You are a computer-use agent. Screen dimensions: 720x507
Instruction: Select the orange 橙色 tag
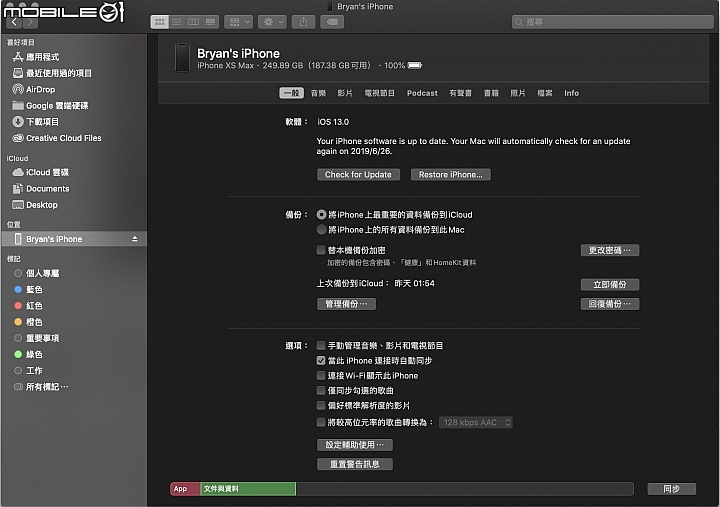coord(28,322)
